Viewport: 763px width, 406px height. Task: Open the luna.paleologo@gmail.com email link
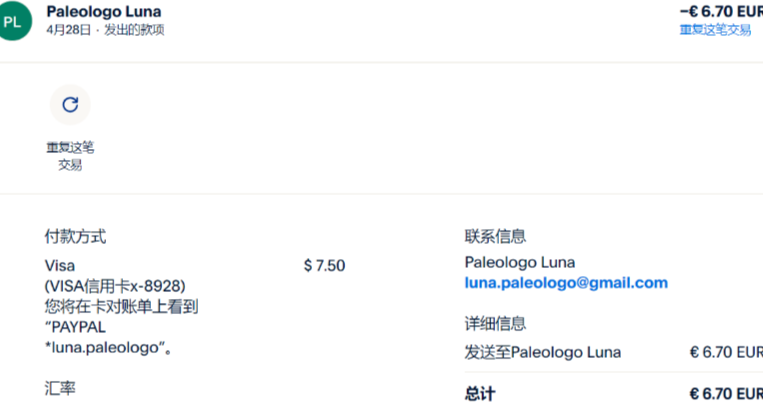coord(566,283)
